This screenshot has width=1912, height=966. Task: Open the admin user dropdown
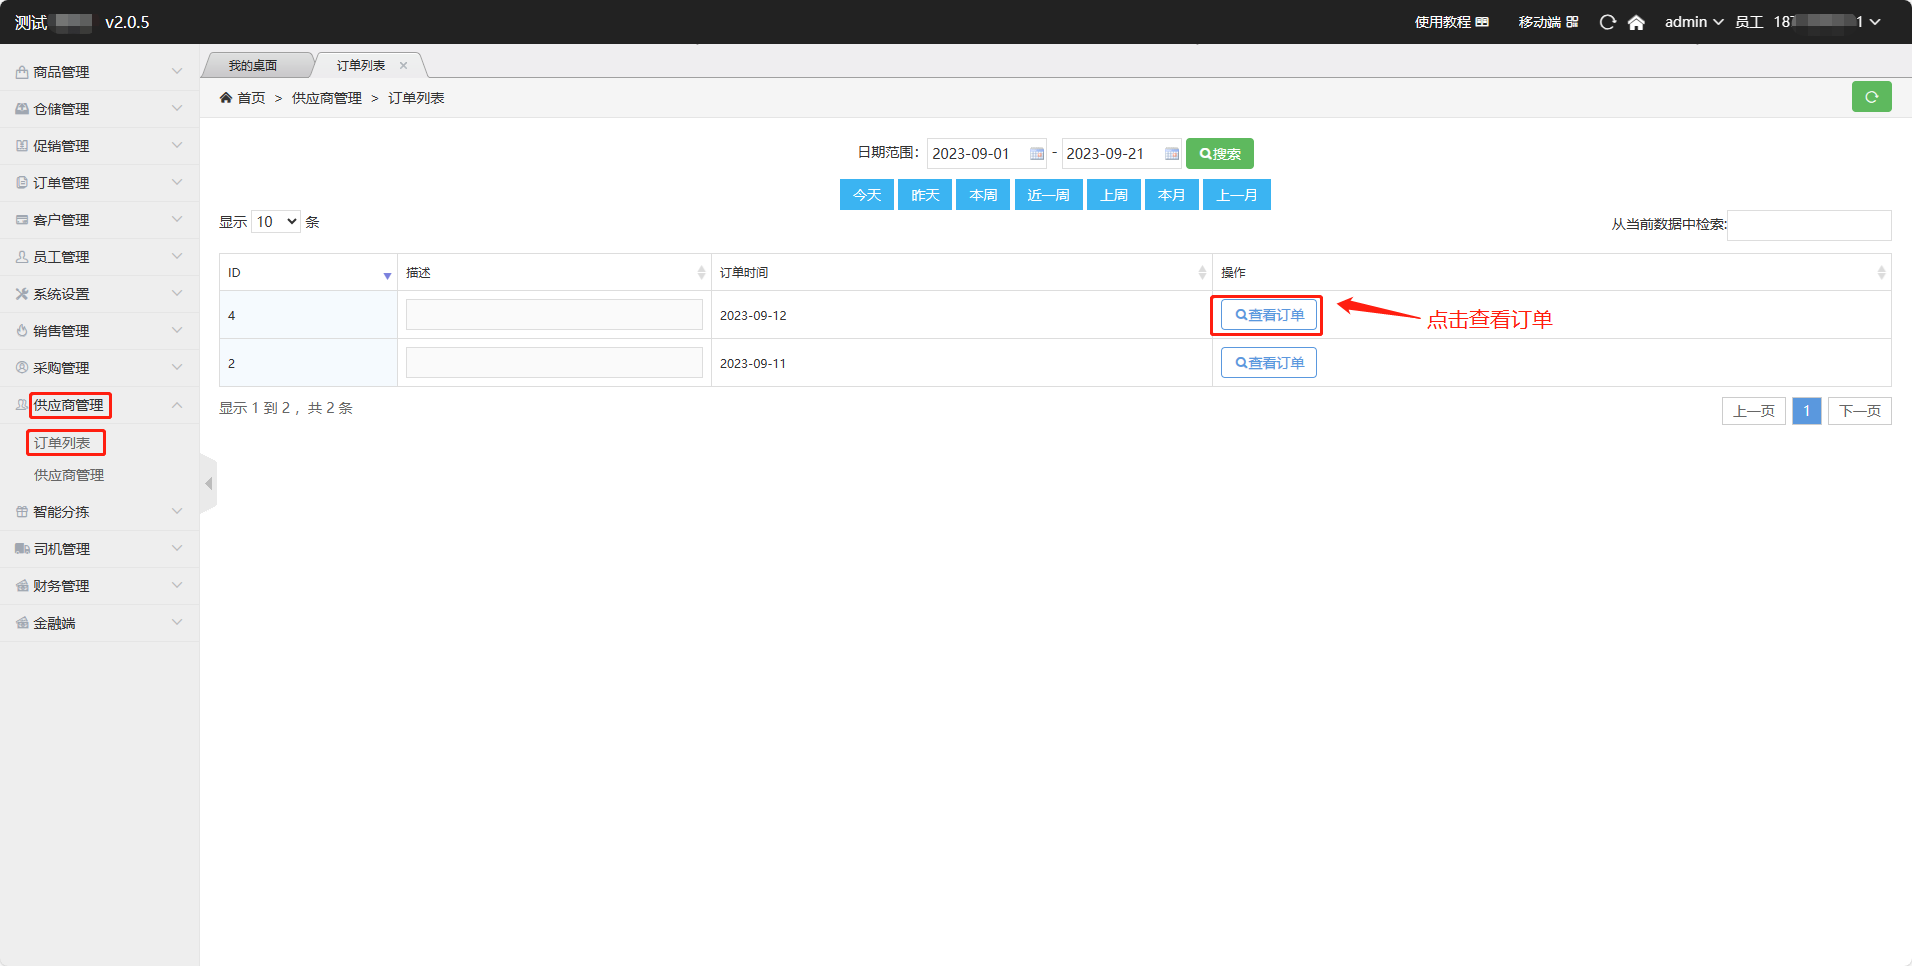pyautogui.click(x=1693, y=22)
